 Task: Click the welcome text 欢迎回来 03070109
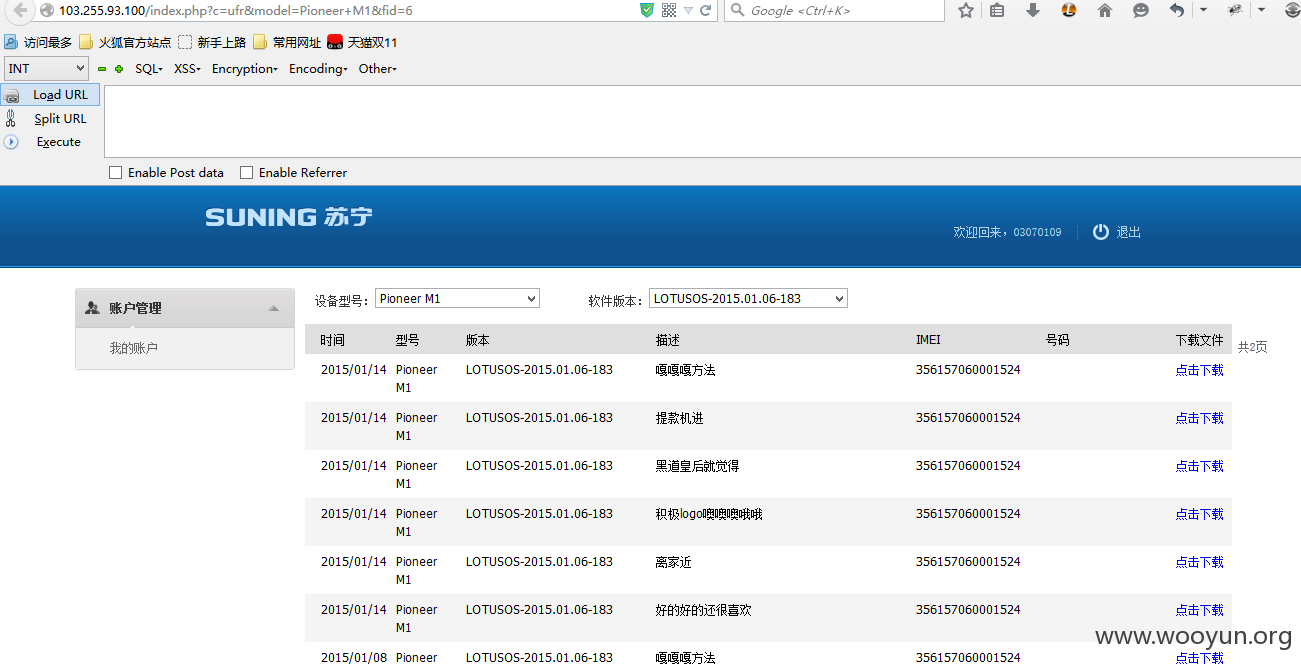coord(1007,232)
